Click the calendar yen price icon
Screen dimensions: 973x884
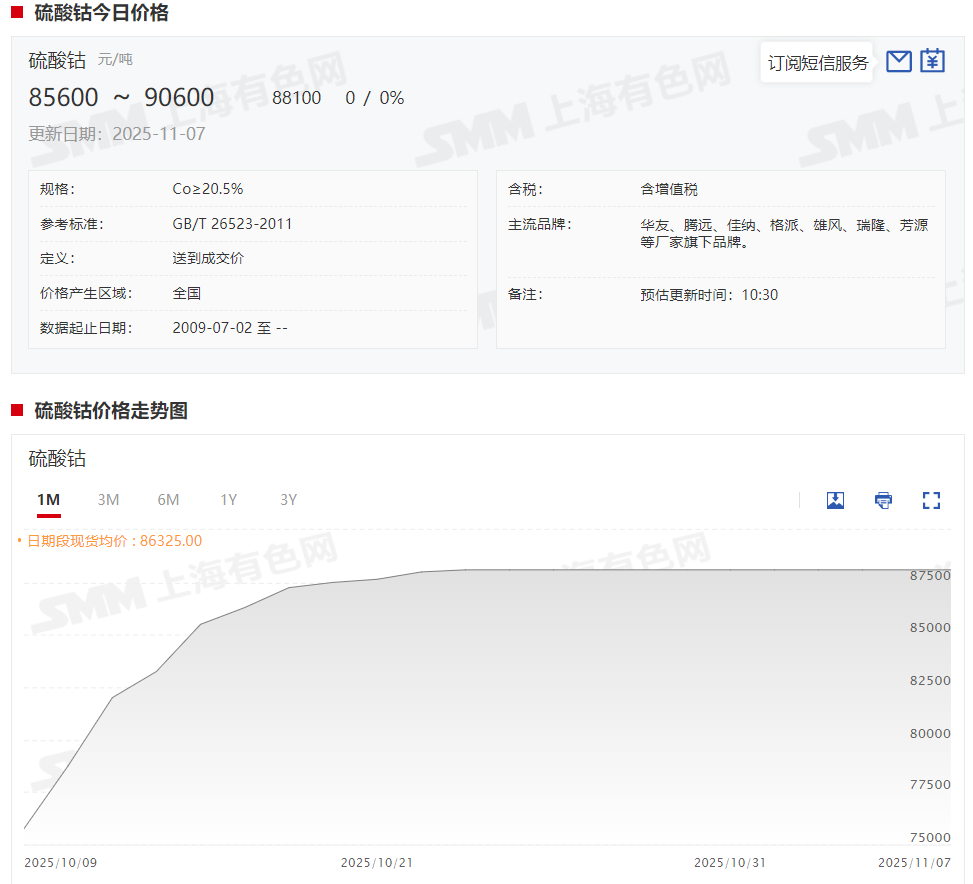click(x=932, y=61)
